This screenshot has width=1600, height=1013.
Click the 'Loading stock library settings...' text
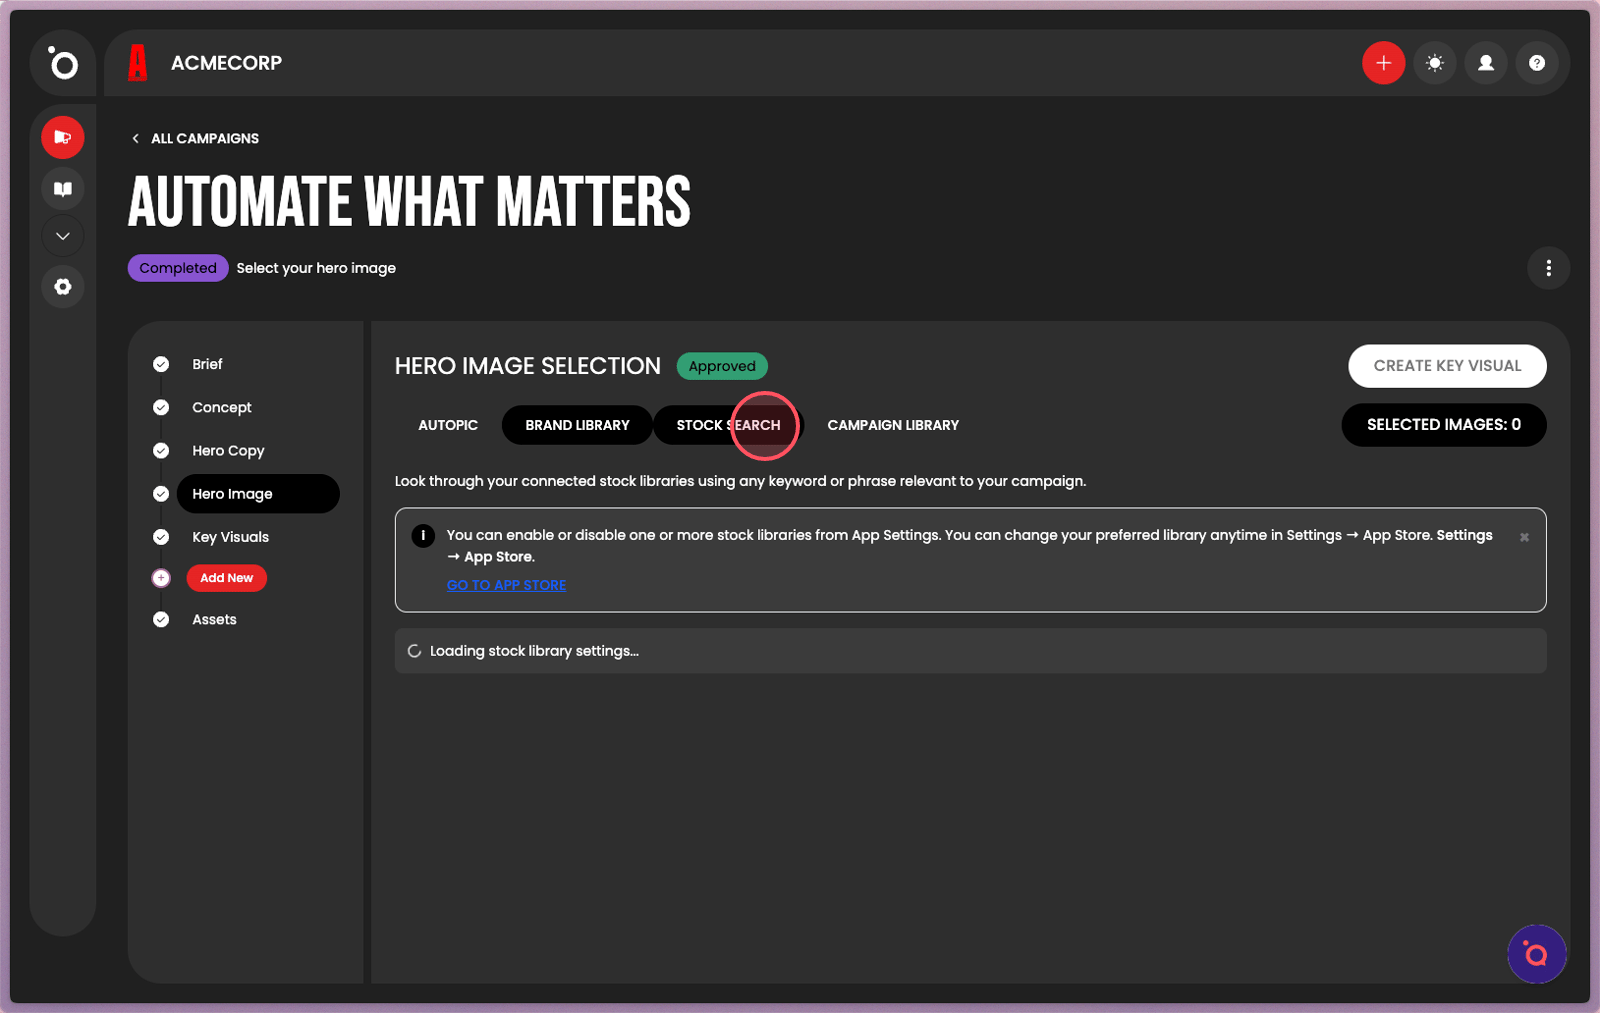coord(534,651)
